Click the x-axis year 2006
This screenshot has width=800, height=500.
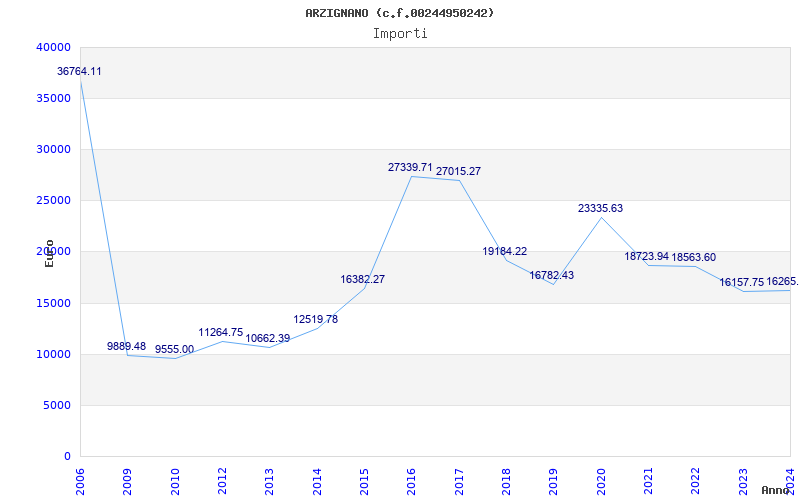point(80,482)
